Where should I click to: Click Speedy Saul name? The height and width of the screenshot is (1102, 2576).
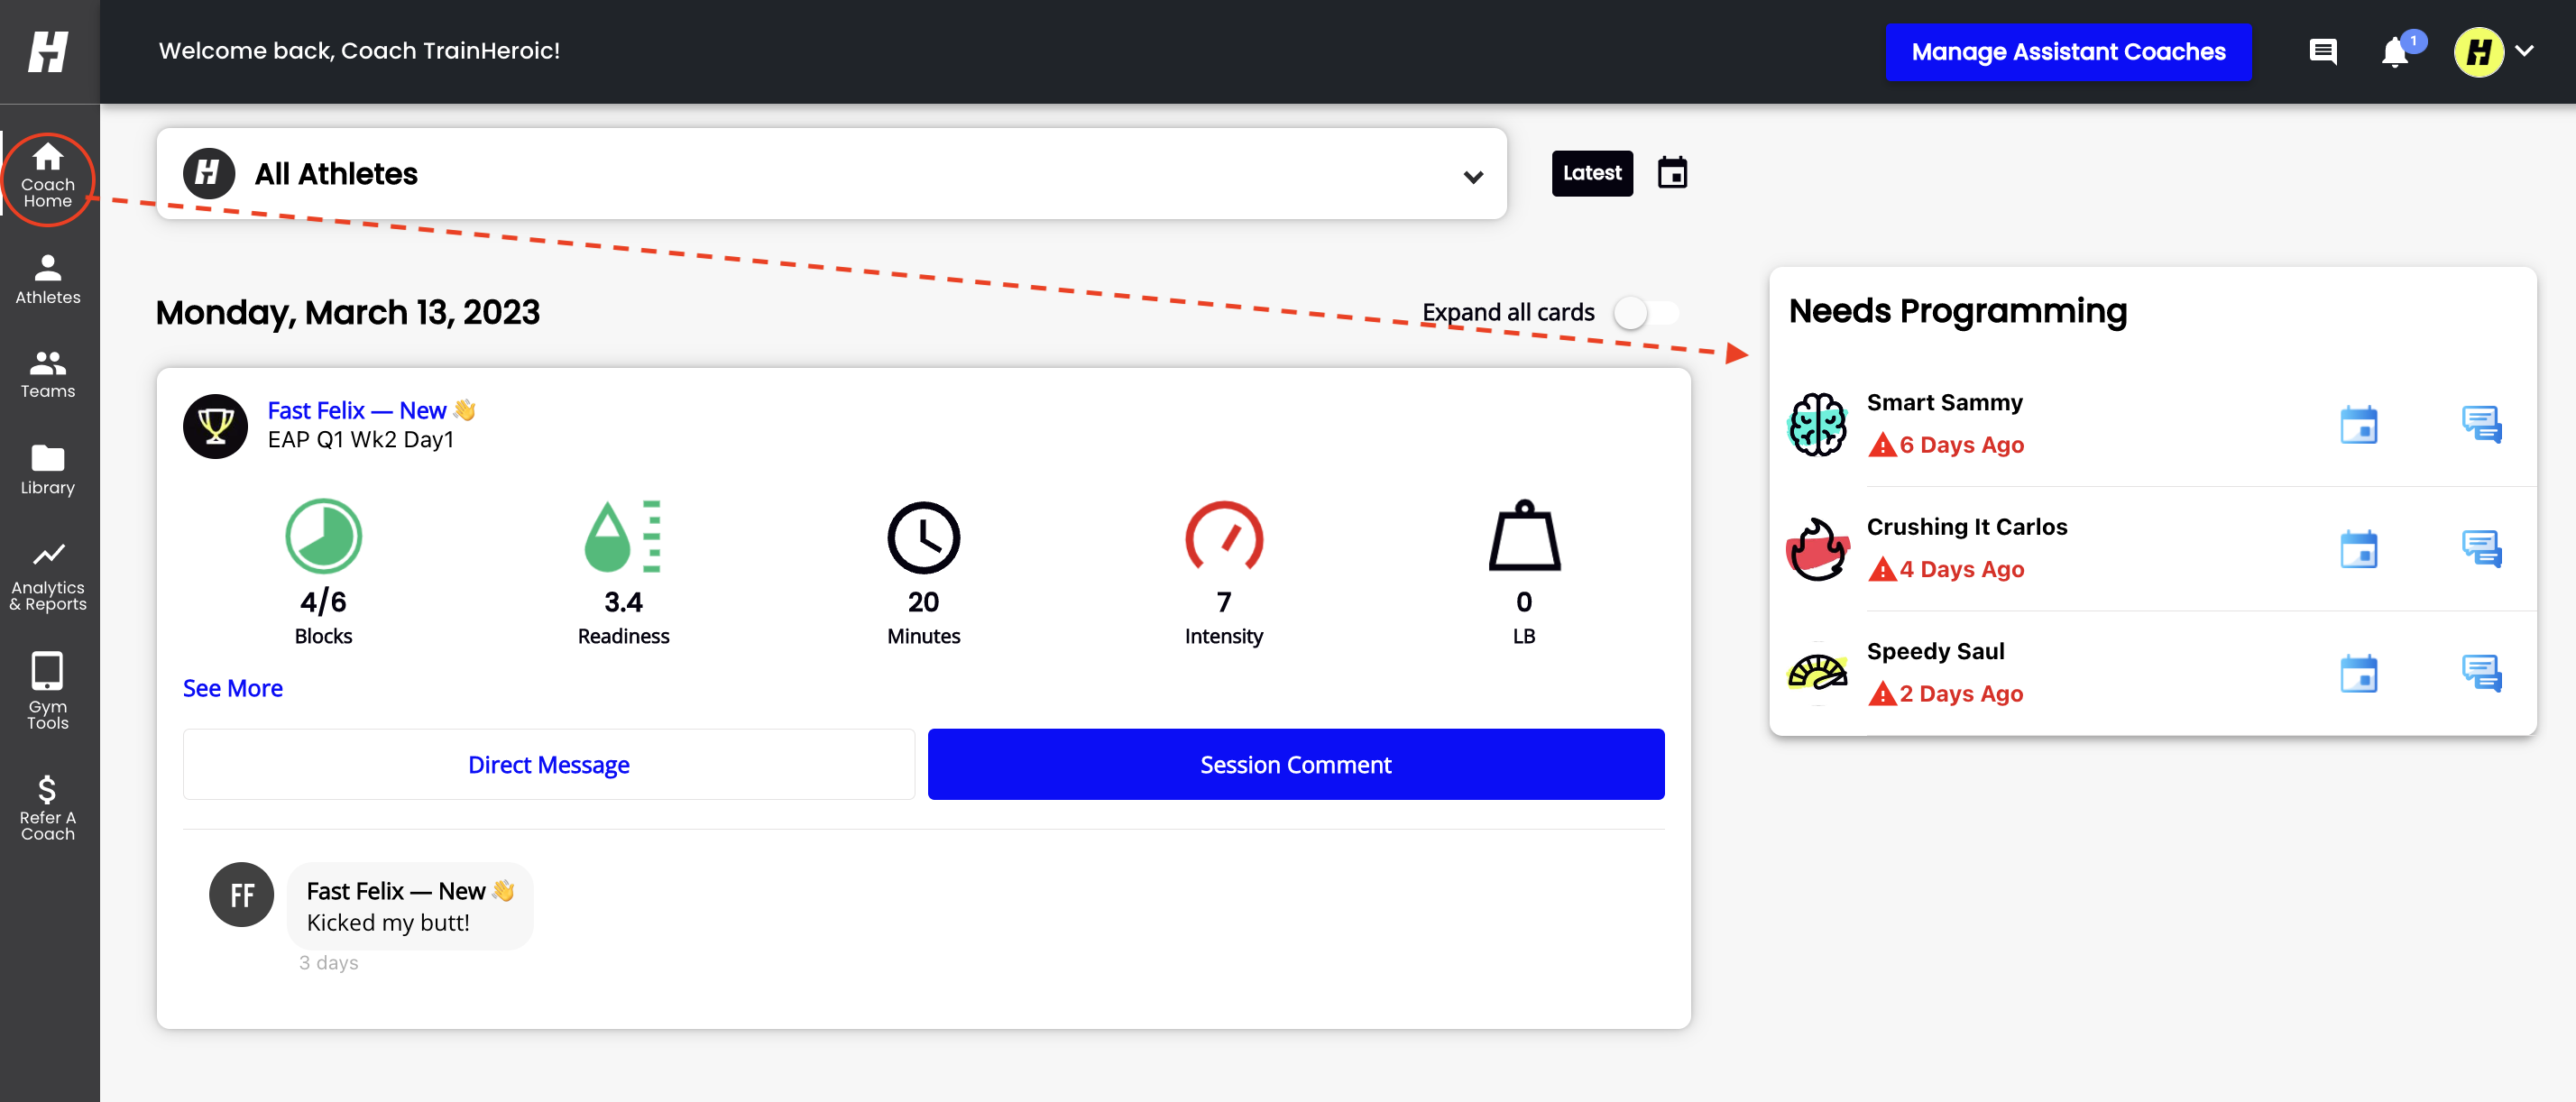1935,651
